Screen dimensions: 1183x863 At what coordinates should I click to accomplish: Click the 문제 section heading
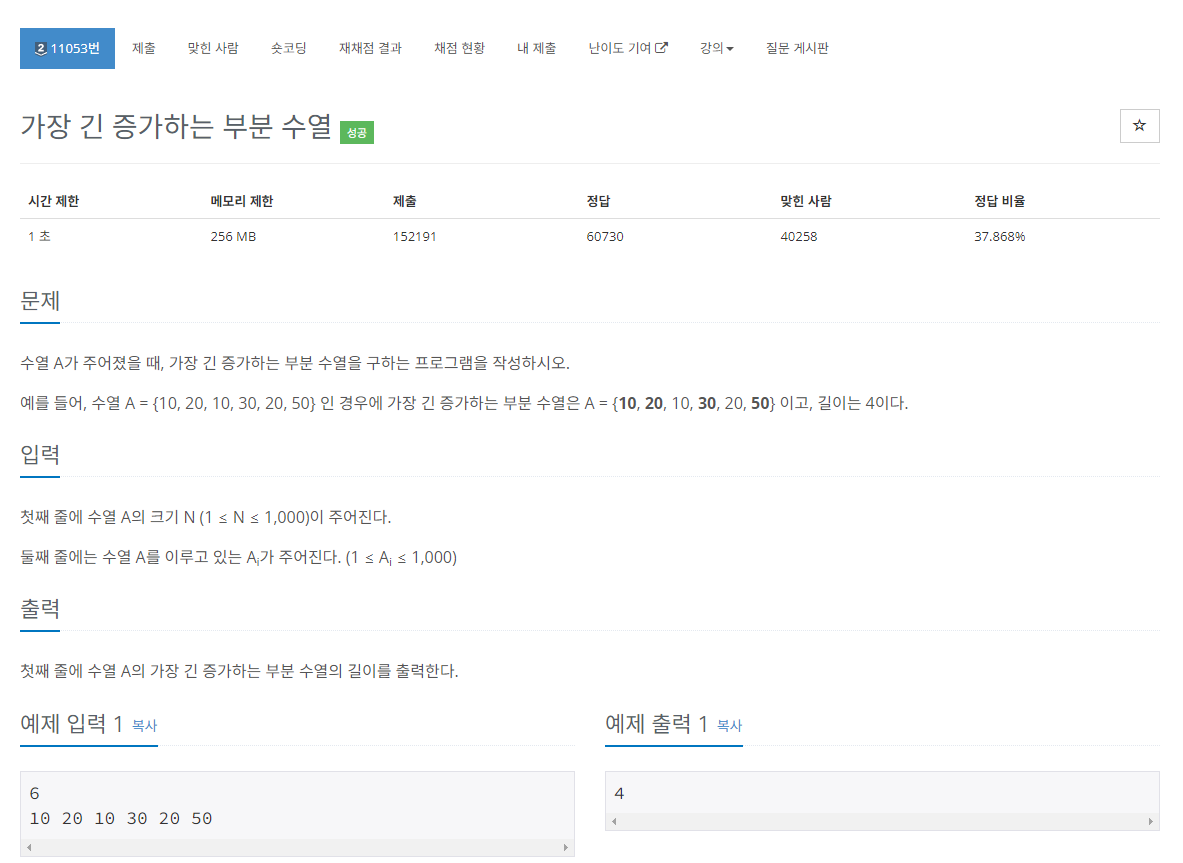40,301
